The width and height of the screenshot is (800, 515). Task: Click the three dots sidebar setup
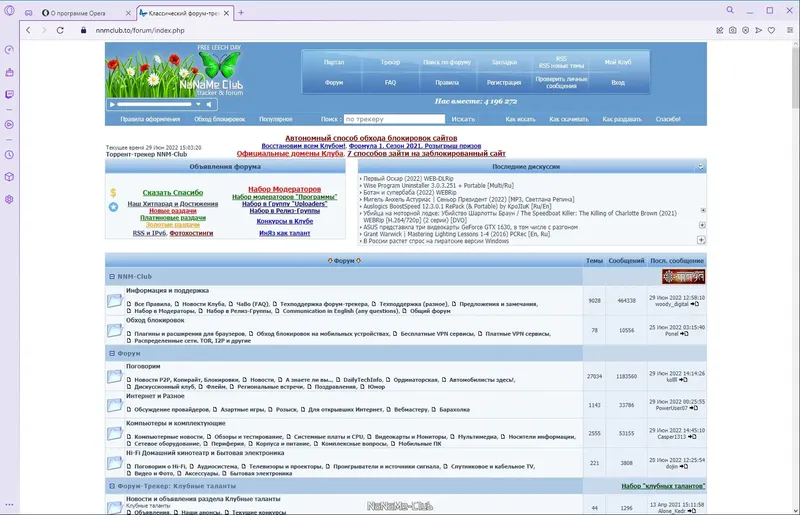[x=9, y=505]
